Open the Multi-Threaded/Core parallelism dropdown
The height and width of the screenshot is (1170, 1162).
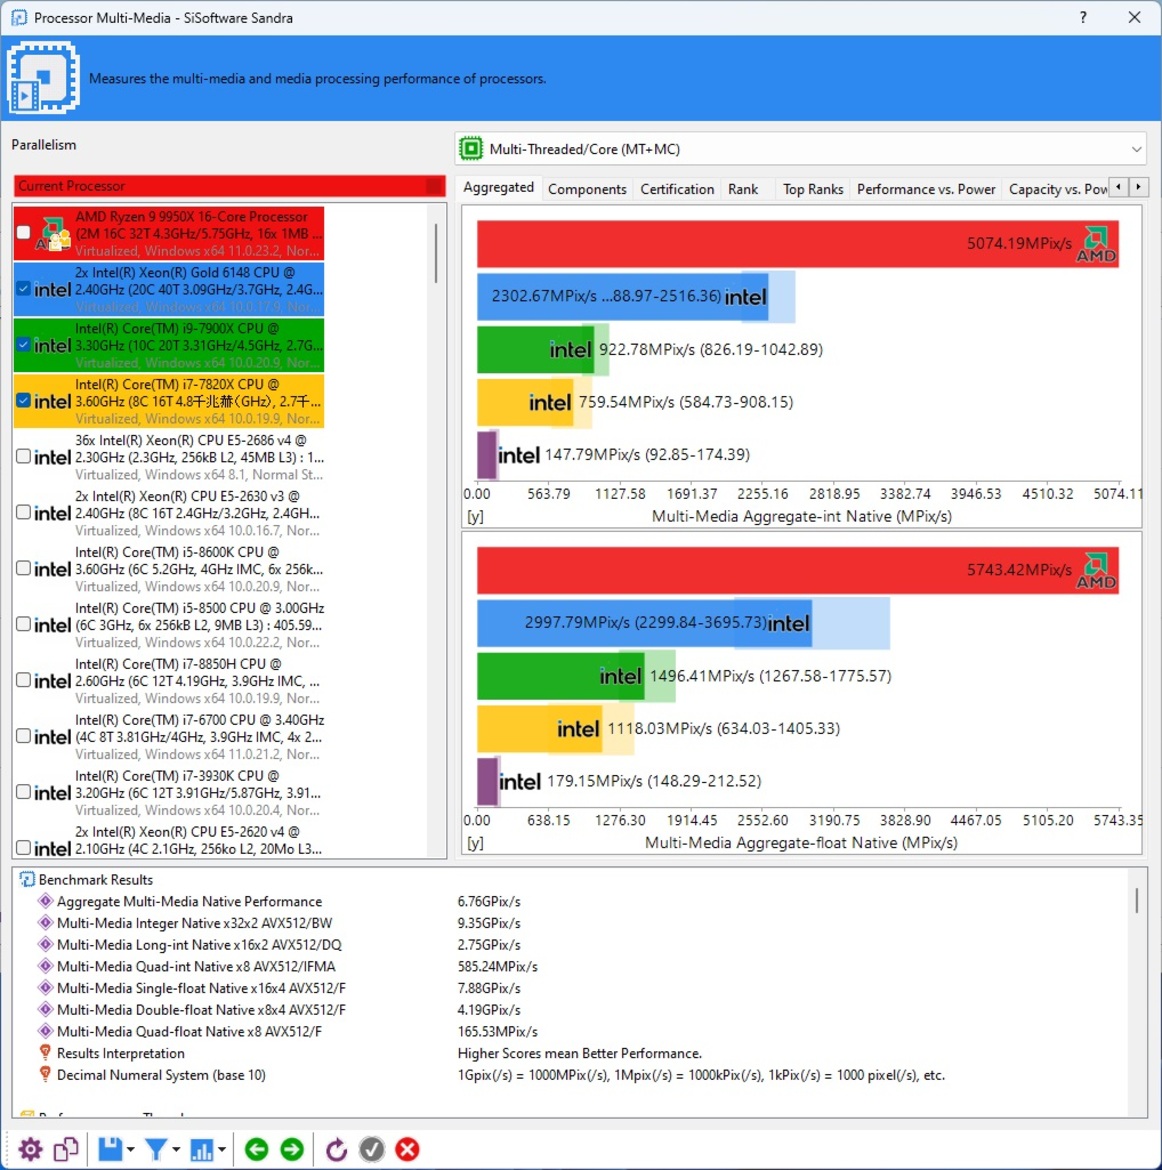click(x=800, y=149)
